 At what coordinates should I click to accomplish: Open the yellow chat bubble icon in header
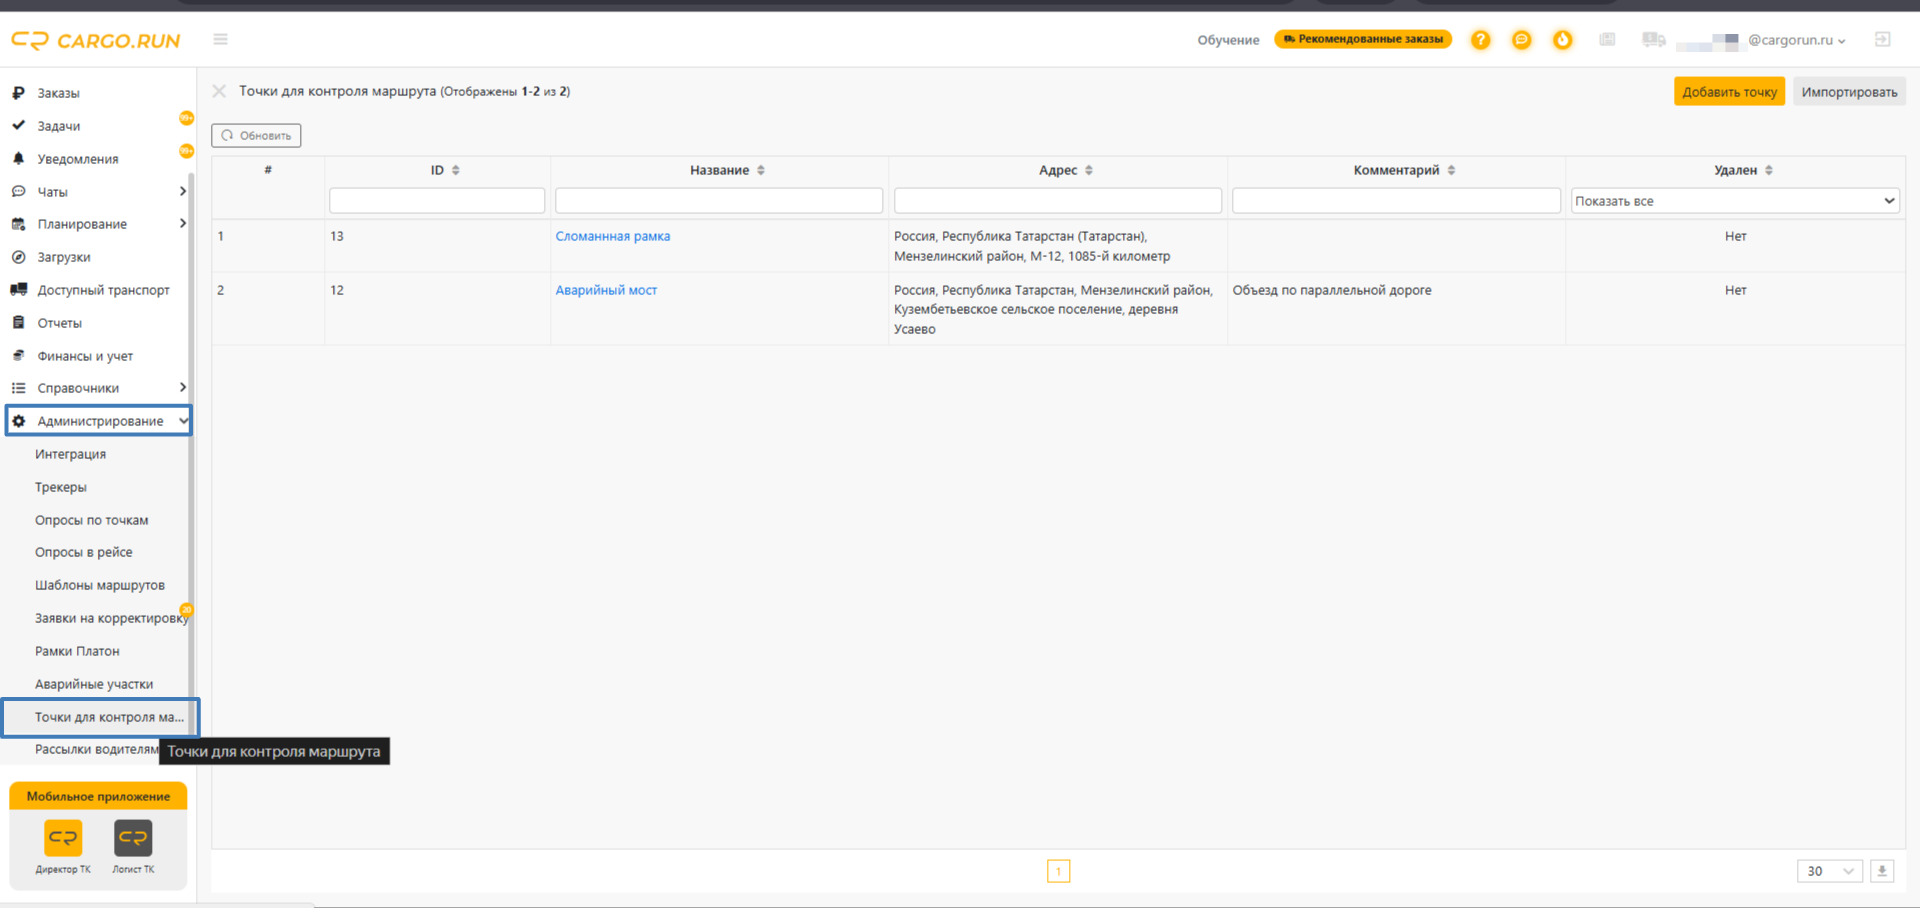pos(1521,40)
